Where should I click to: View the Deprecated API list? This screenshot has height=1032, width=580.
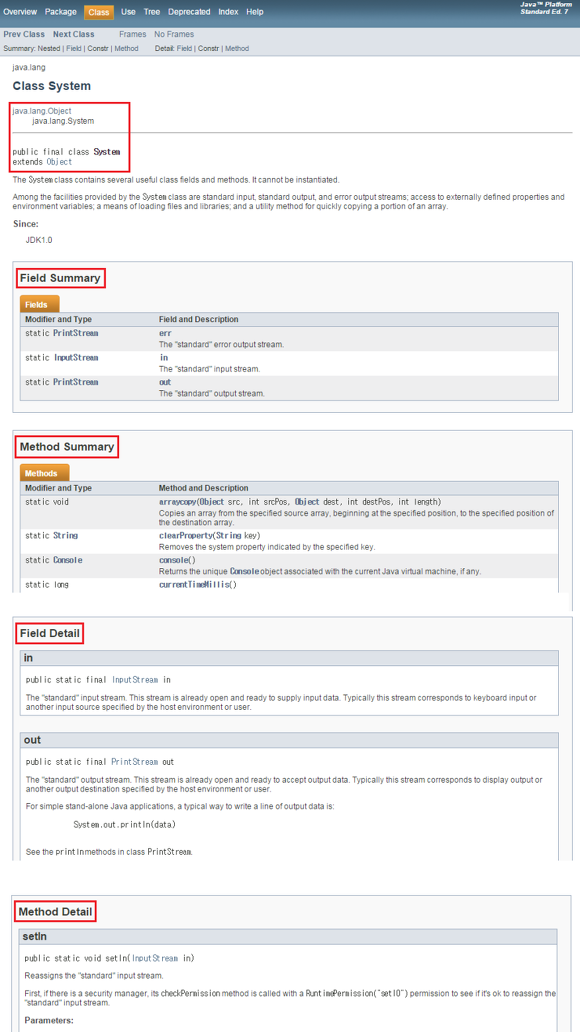pos(189,12)
